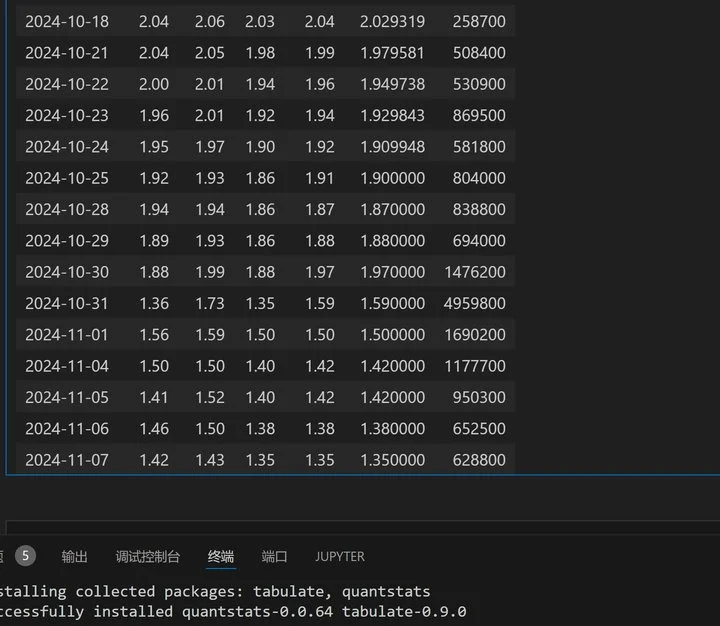Click adjusted close value 1.380000
Viewport: 720px width, 626px height.
(393, 429)
